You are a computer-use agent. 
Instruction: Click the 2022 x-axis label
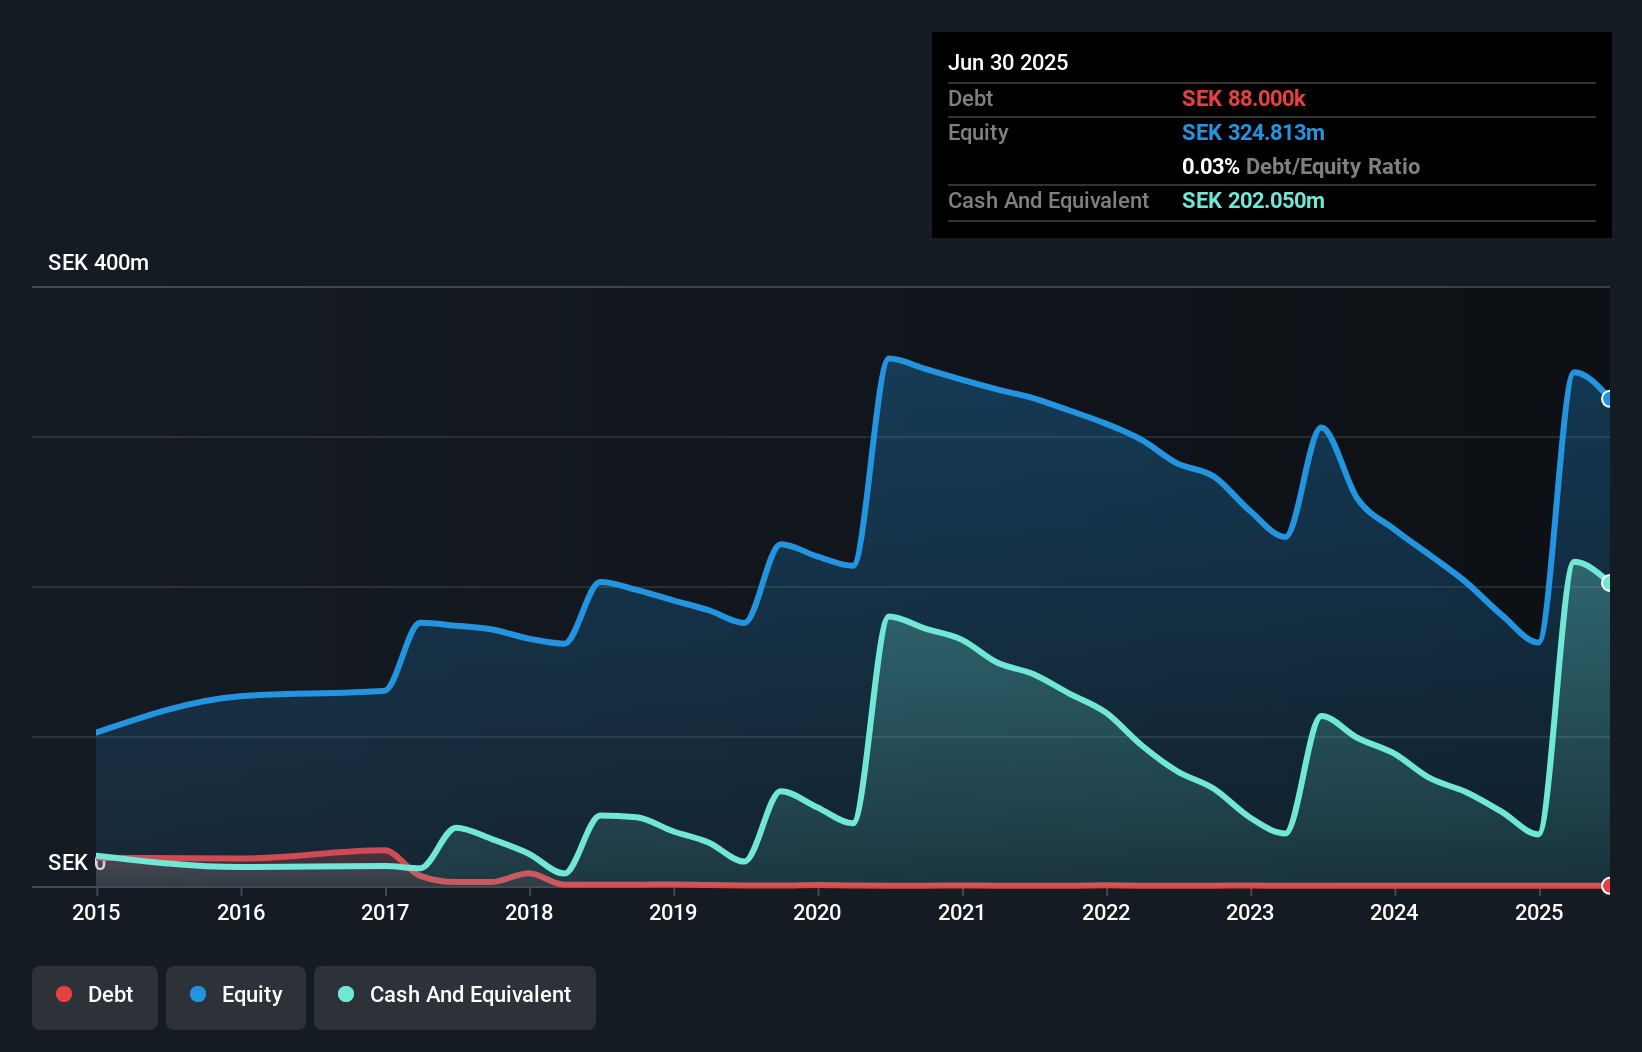click(1106, 912)
